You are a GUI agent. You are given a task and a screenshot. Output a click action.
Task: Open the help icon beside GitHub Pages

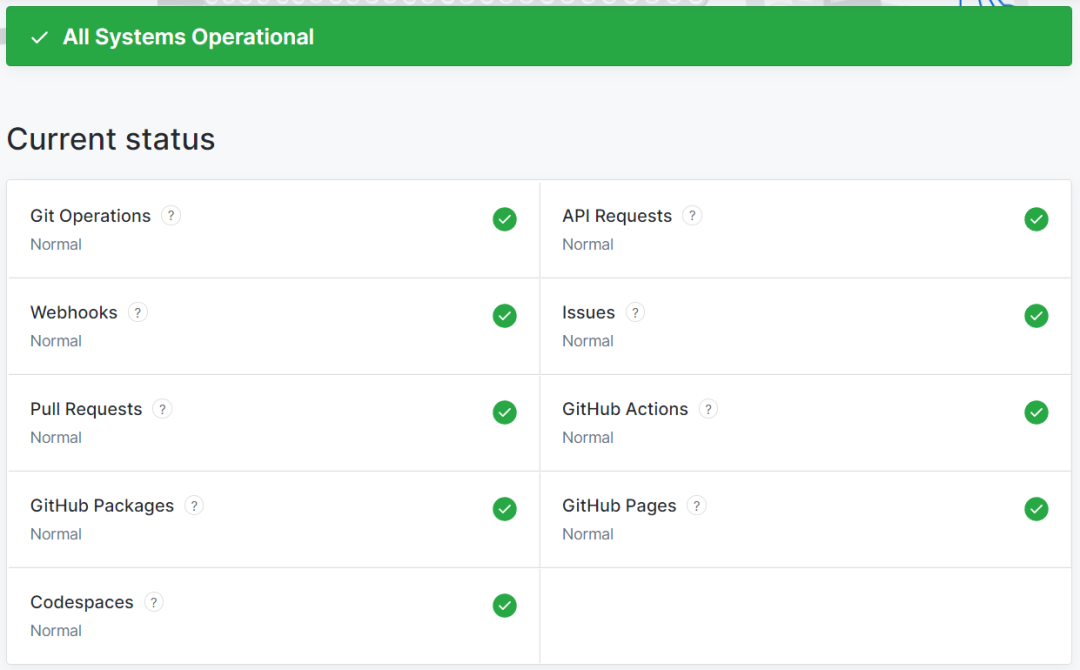pyautogui.click(x=696, y=505)
